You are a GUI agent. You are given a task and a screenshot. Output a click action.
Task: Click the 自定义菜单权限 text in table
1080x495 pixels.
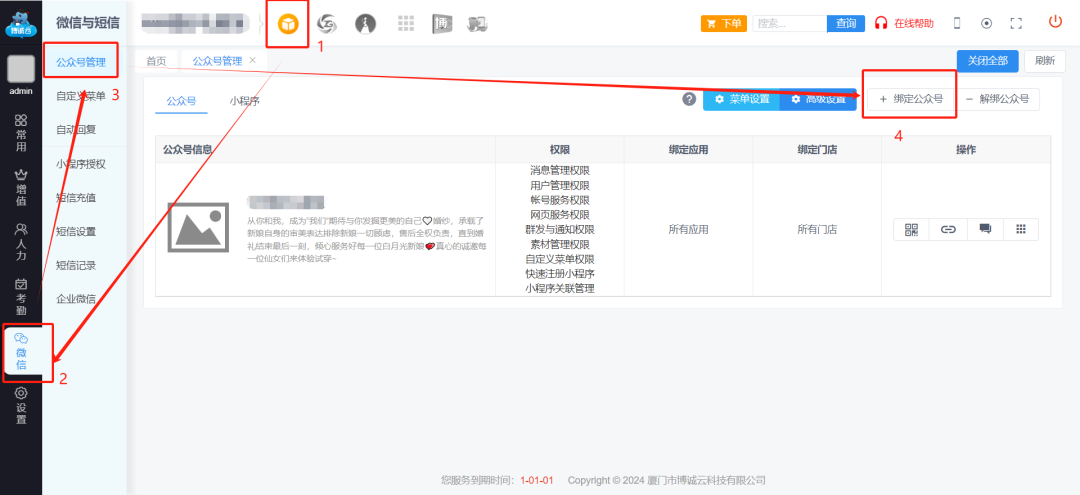560,259
